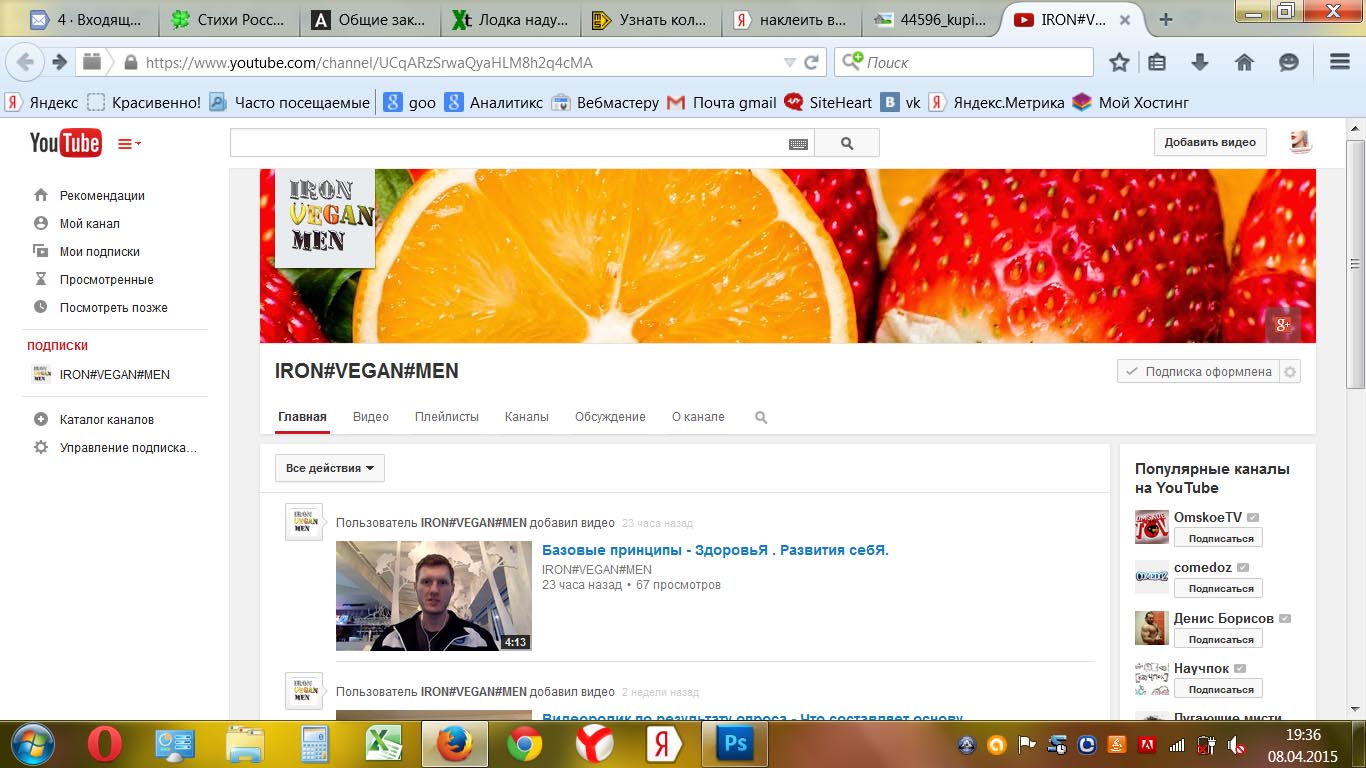Click the browser forward arrow
Viewport: 1366px width, 768px height.
click(60, 62)
